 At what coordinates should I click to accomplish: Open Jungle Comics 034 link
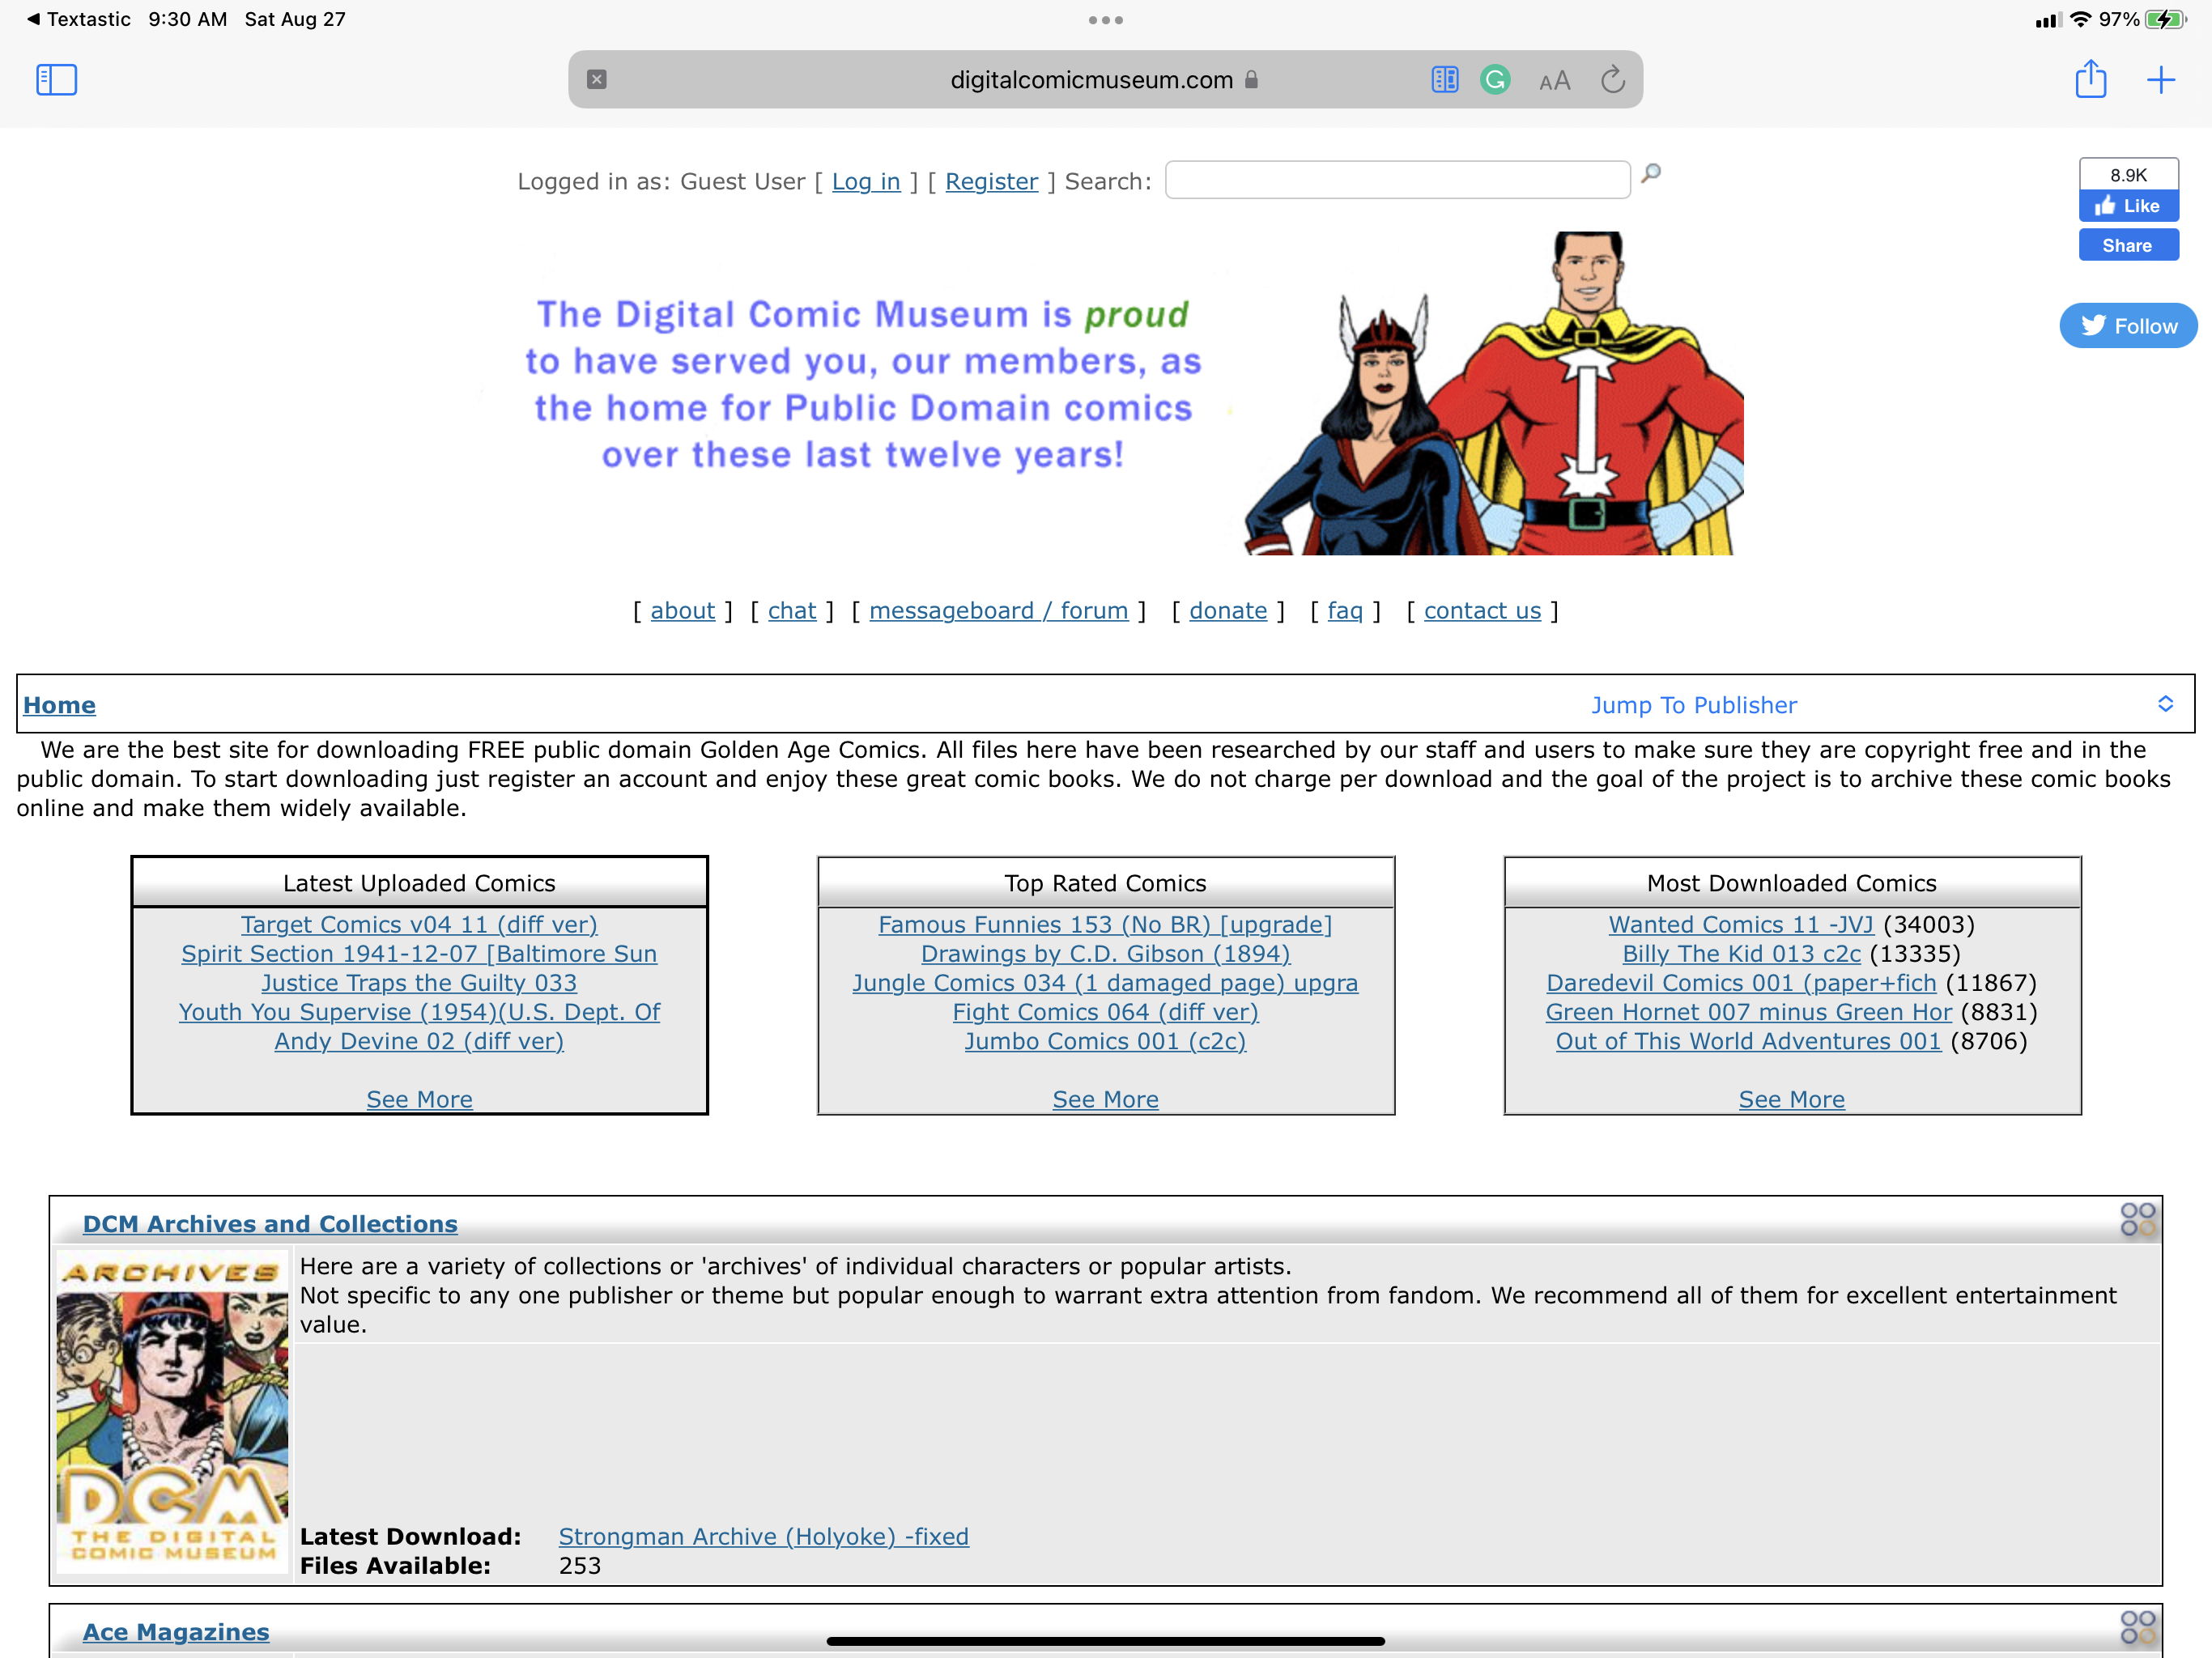pyautogui.click(x=1105, y=983)
